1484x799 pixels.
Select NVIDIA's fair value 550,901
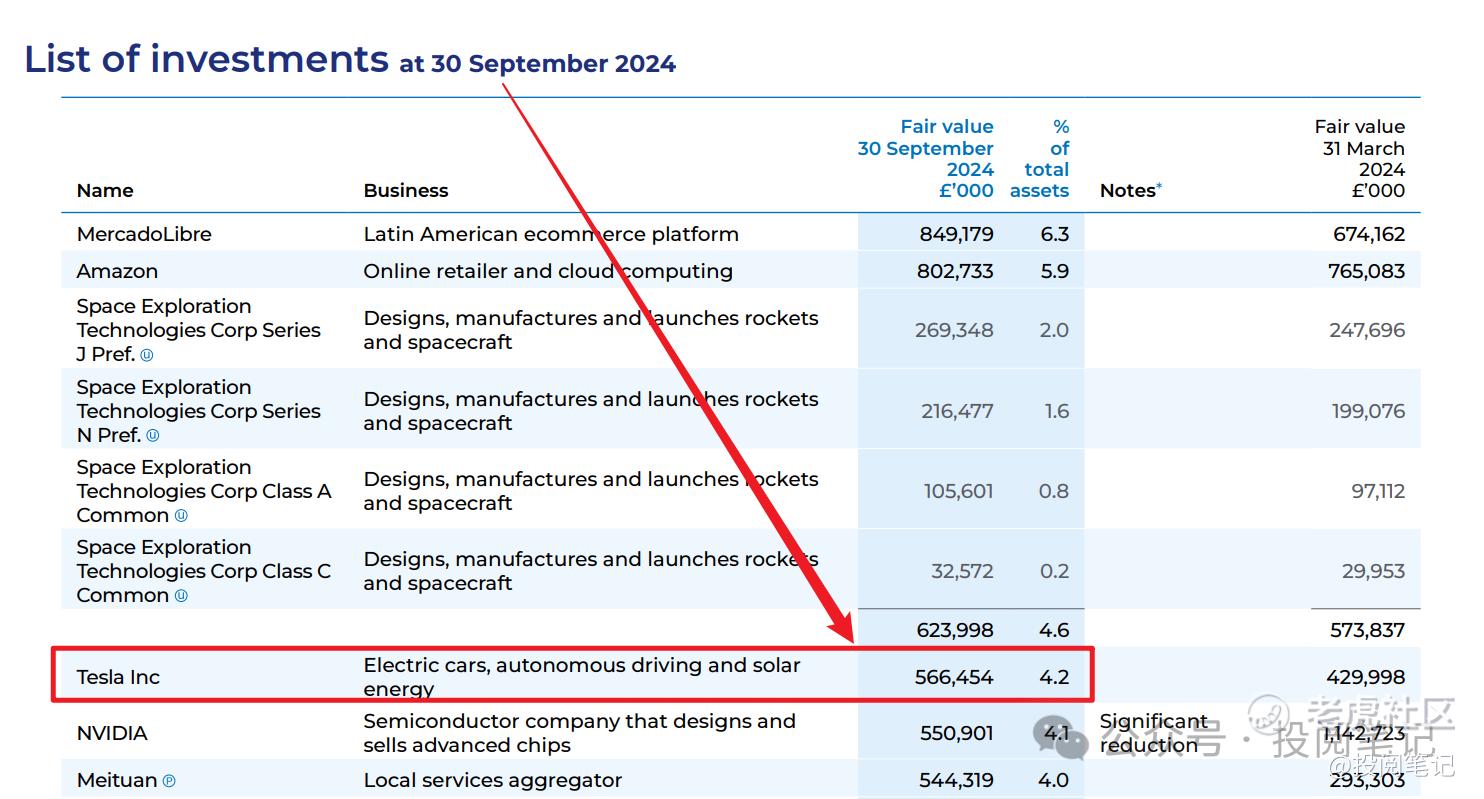[957, 733]
